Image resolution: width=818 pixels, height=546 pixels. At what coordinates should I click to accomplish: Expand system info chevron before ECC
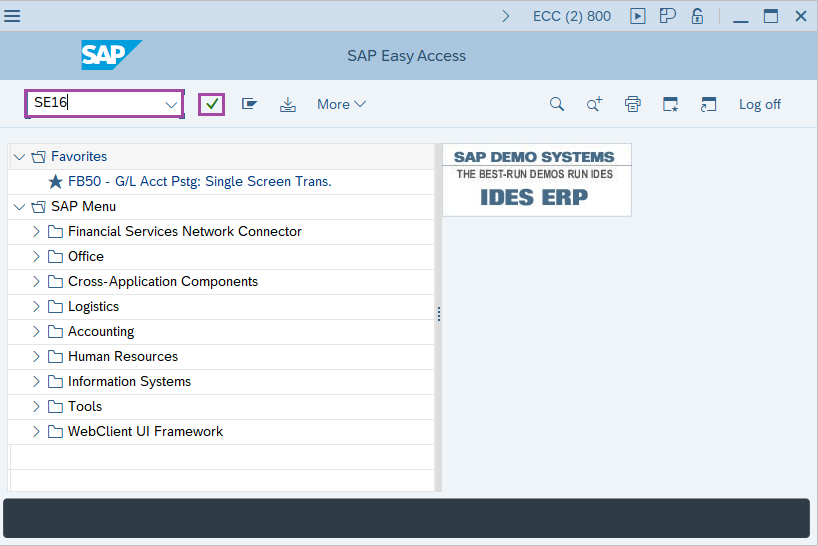point(506,16)
